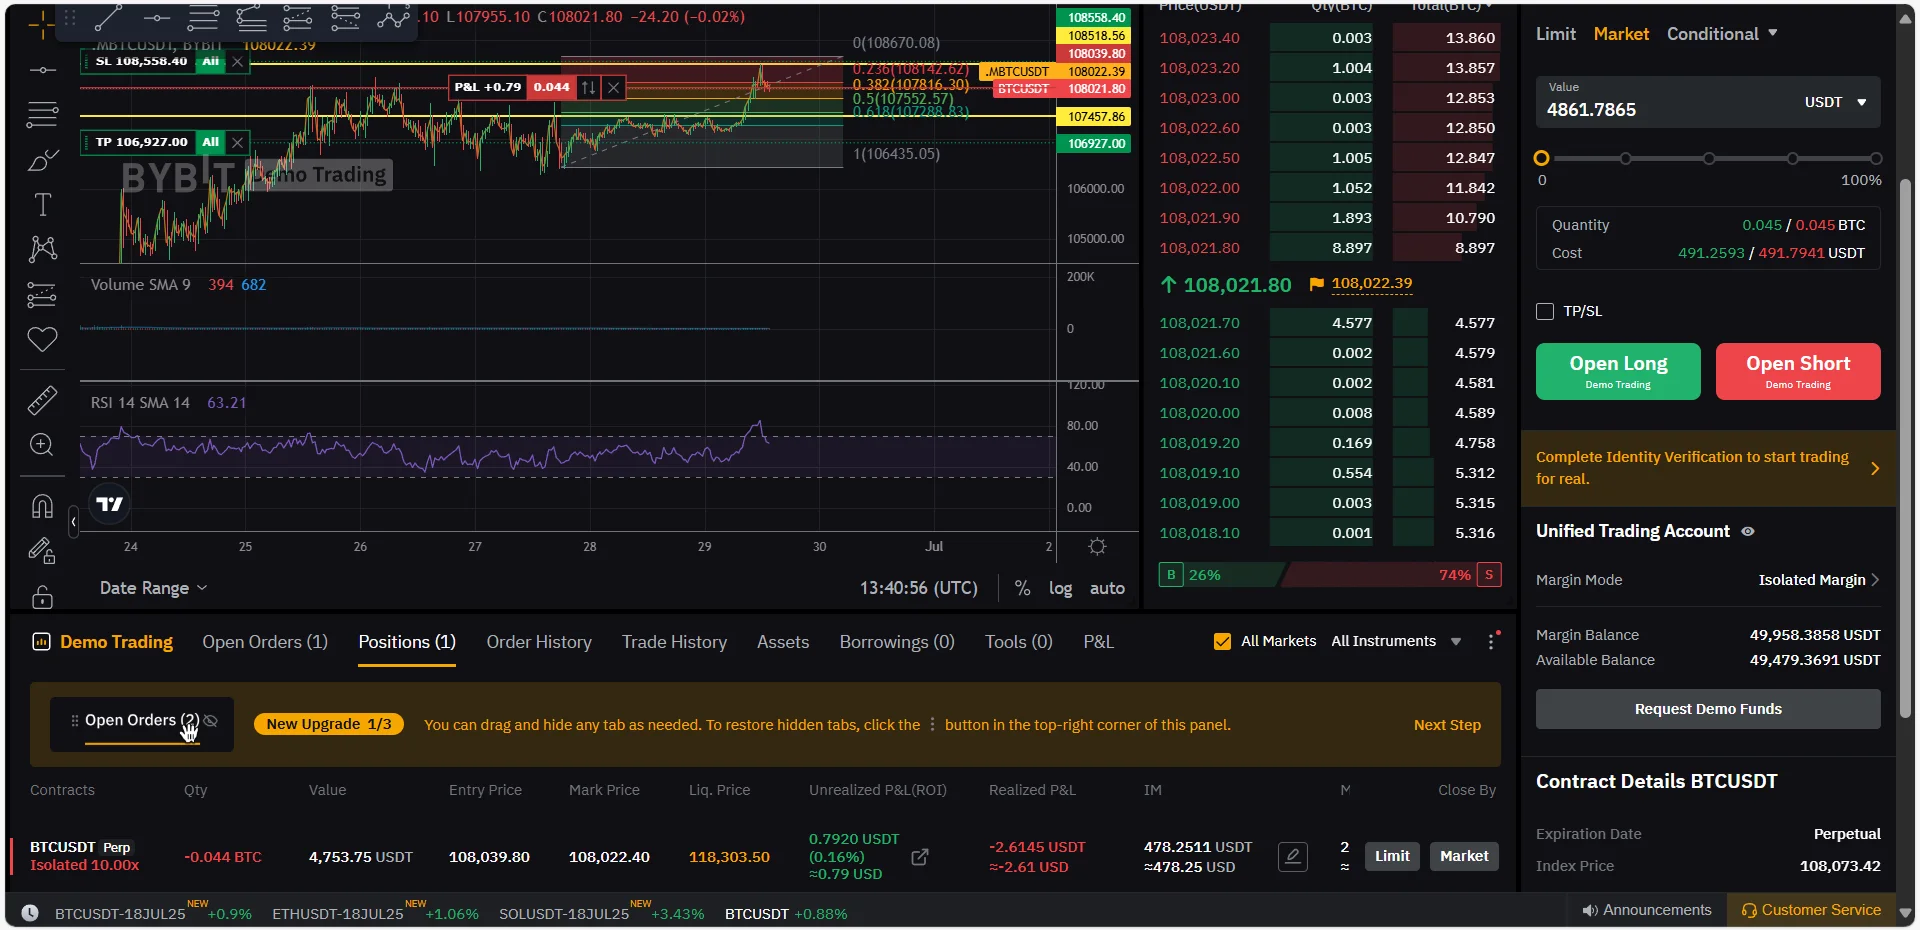Toggle log scale on the chart
Screen dimensions: 1920x930
(1060, 588)
